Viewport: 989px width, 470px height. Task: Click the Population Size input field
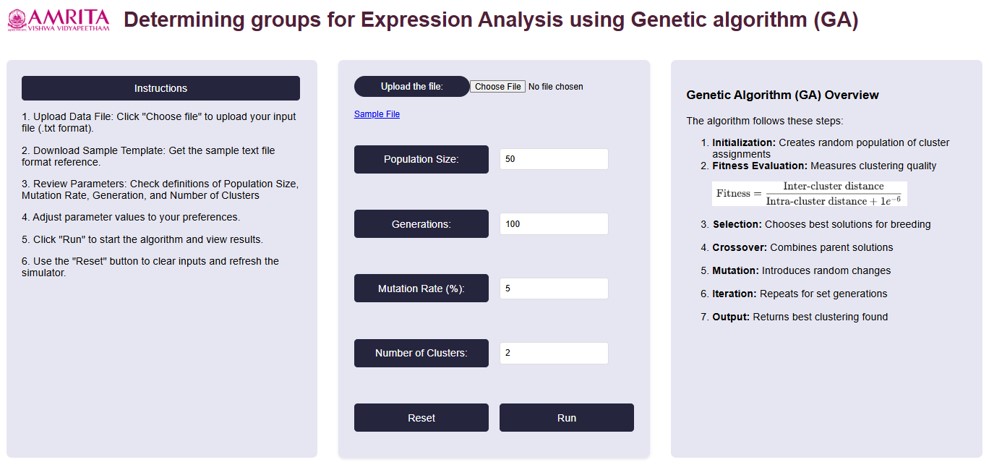[x=553, y=159]
